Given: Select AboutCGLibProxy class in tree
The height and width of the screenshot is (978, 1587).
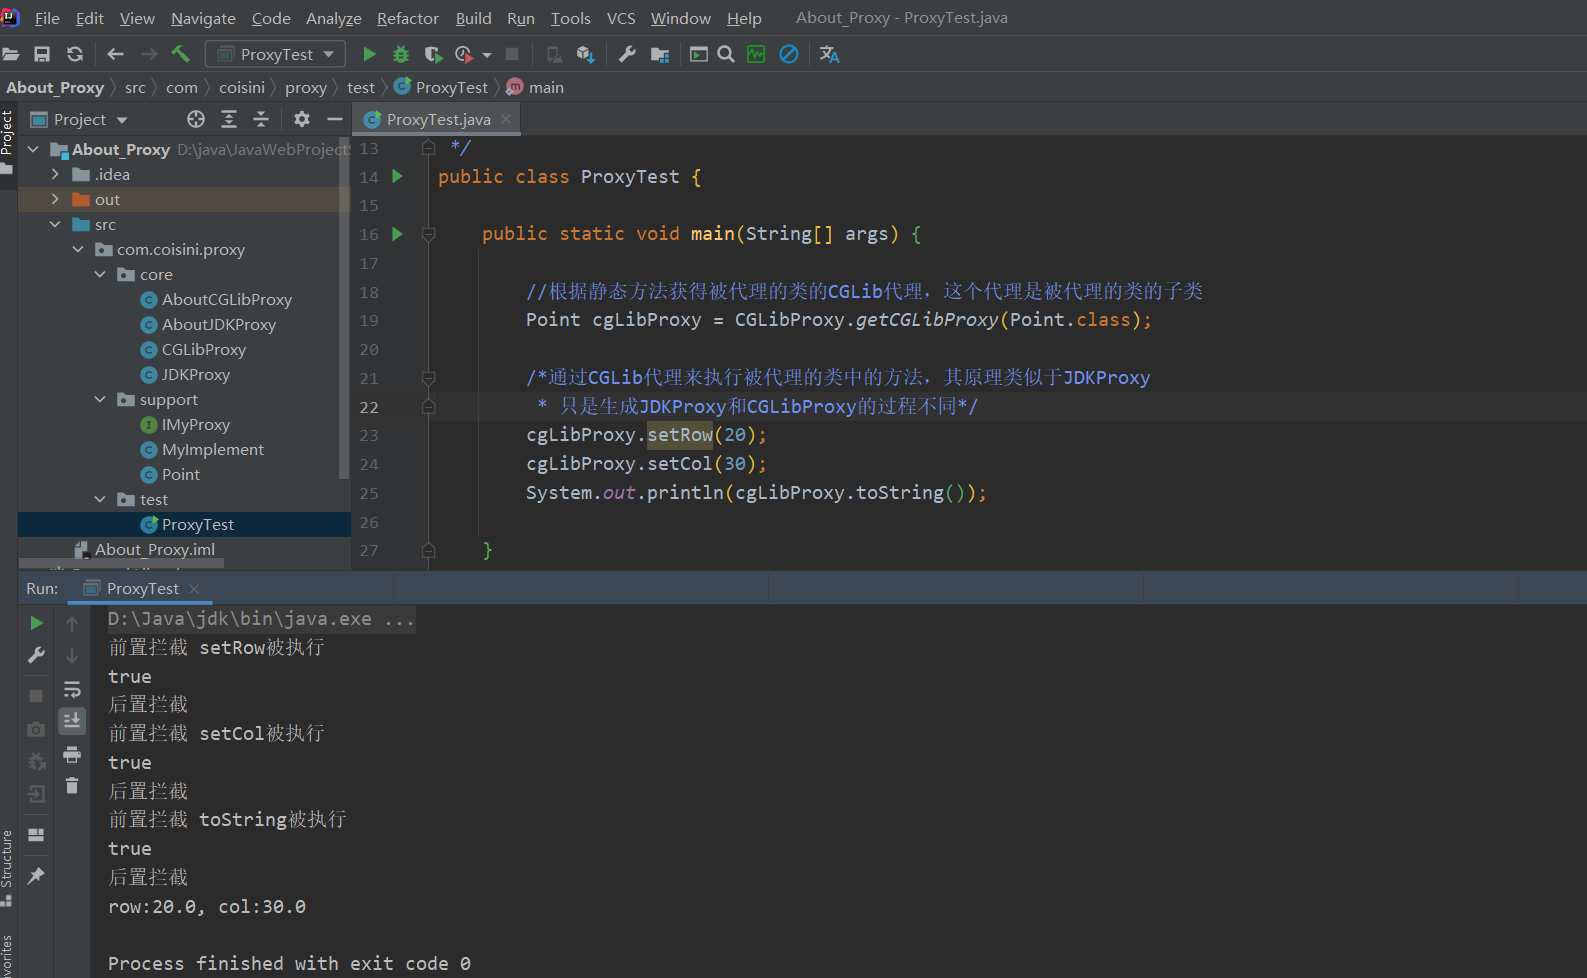Looking at the screenshot, I should coord(227,299).
